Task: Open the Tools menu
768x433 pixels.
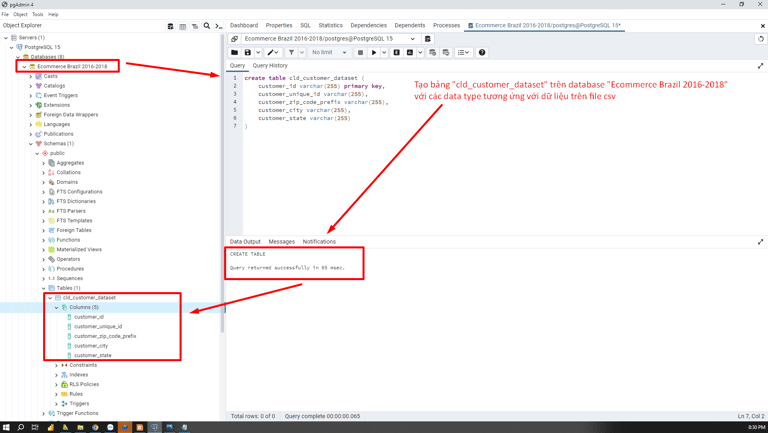Action: pyautogui.click(x=38, y=15)
